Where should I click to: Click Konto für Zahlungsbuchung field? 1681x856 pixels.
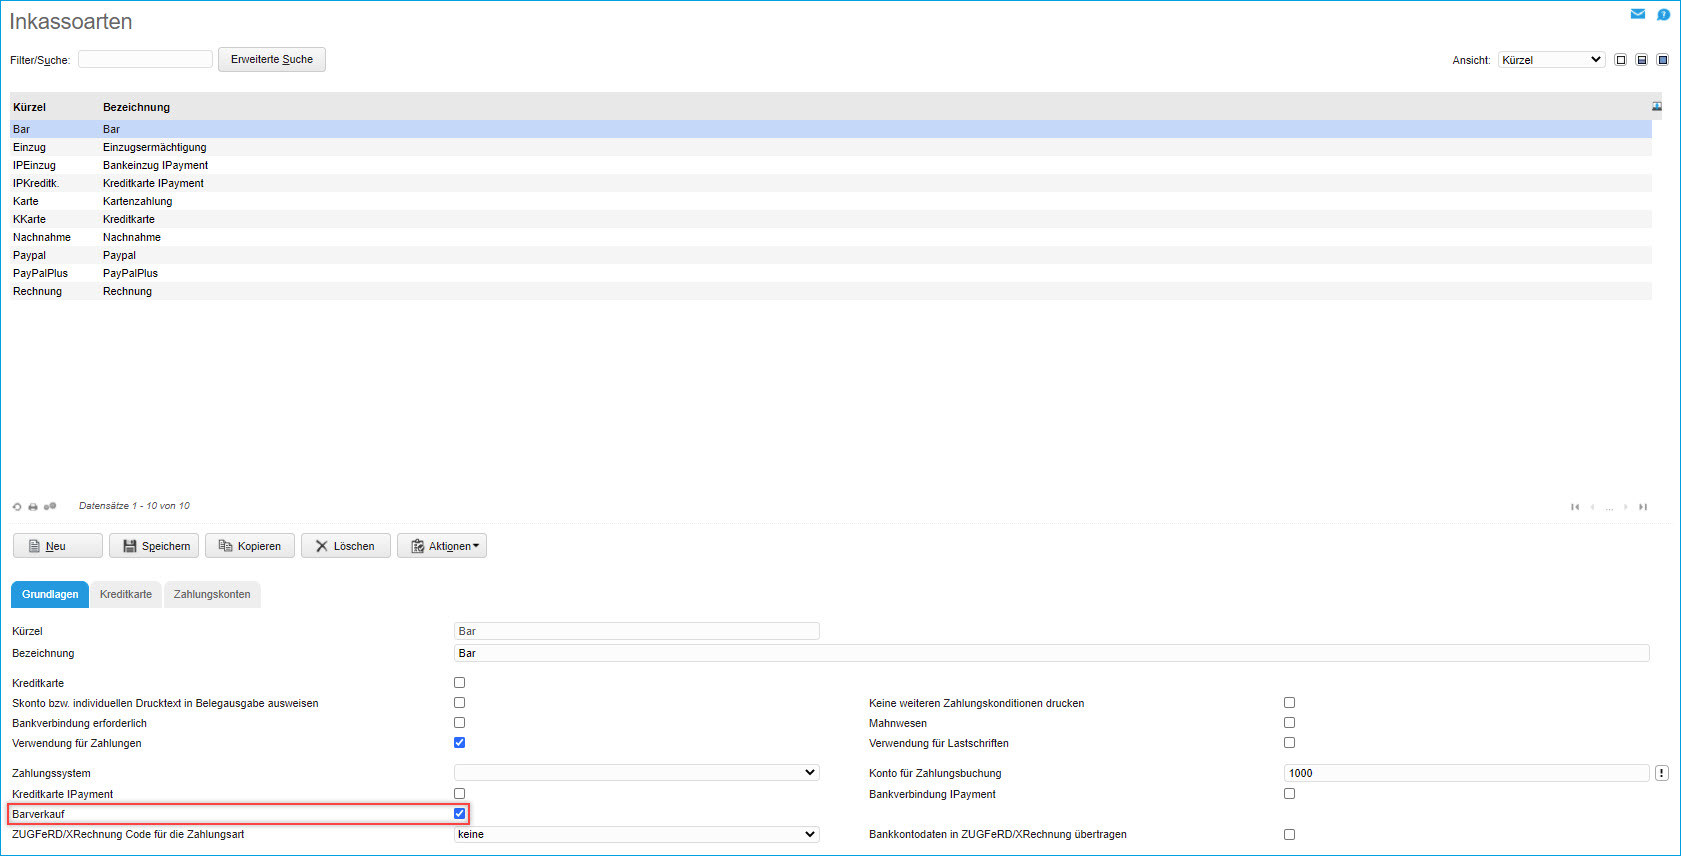[1467, 773]
